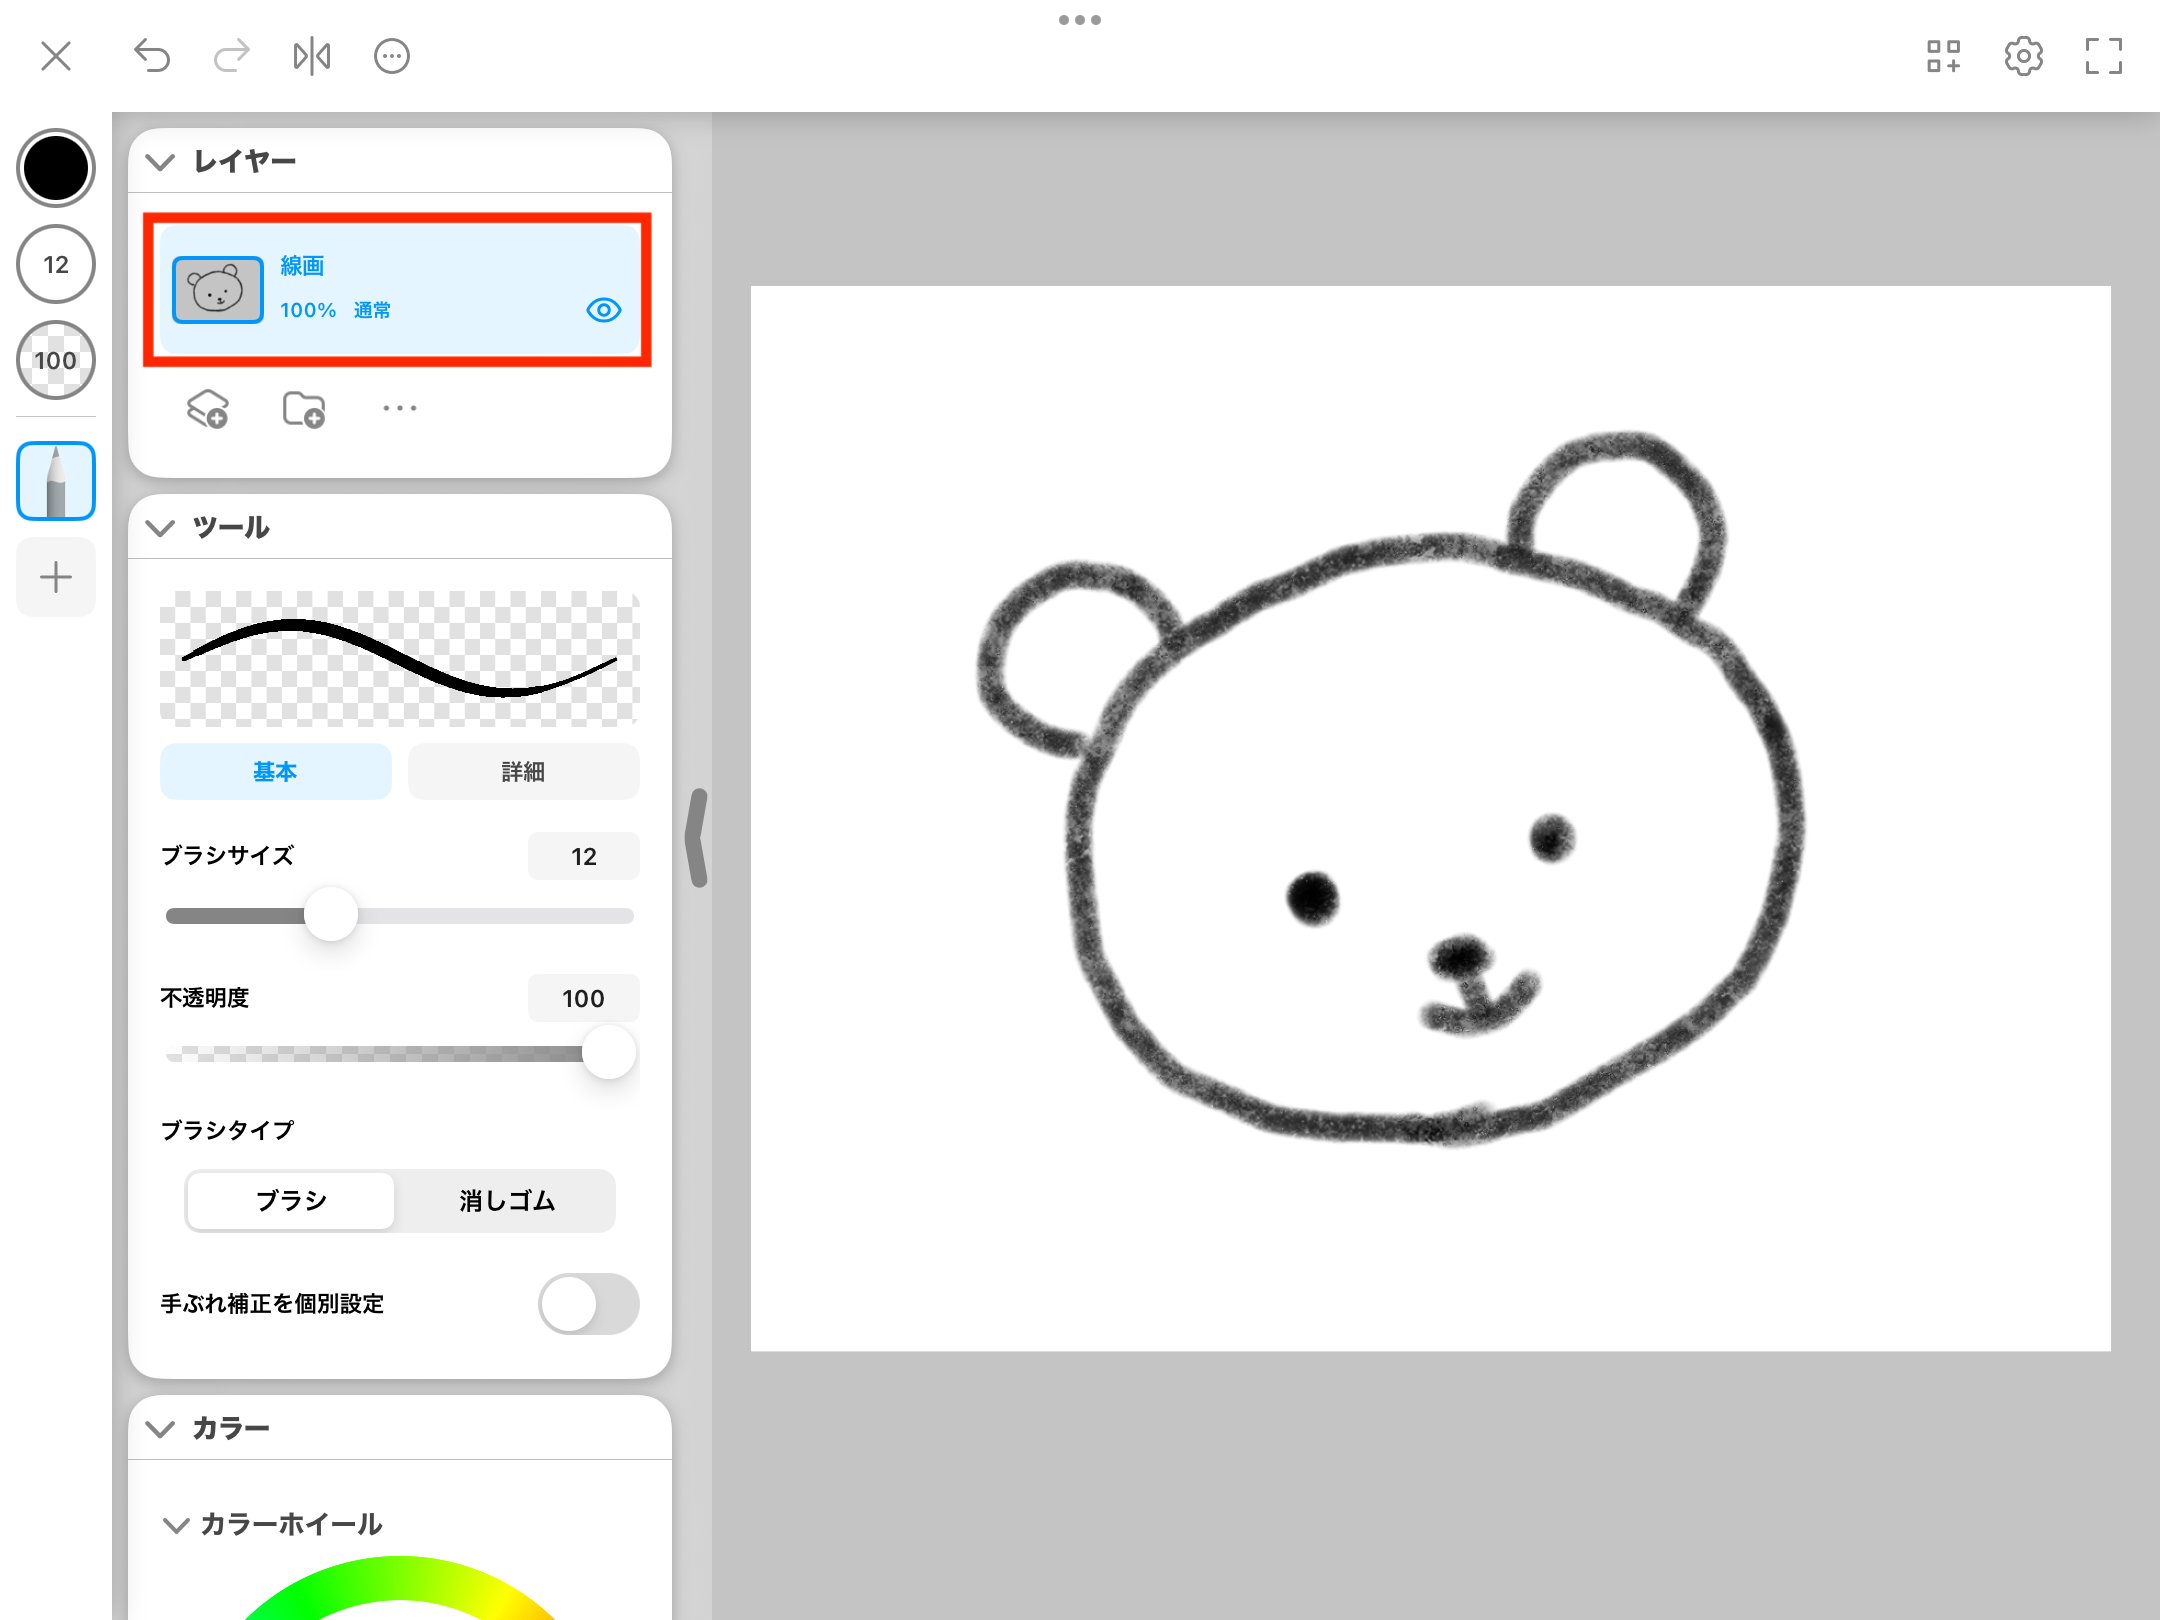The width and height of the screenshot is (2160, 1620).
Task: Collapse the ツール panel
Action: [x=160, y=527]
